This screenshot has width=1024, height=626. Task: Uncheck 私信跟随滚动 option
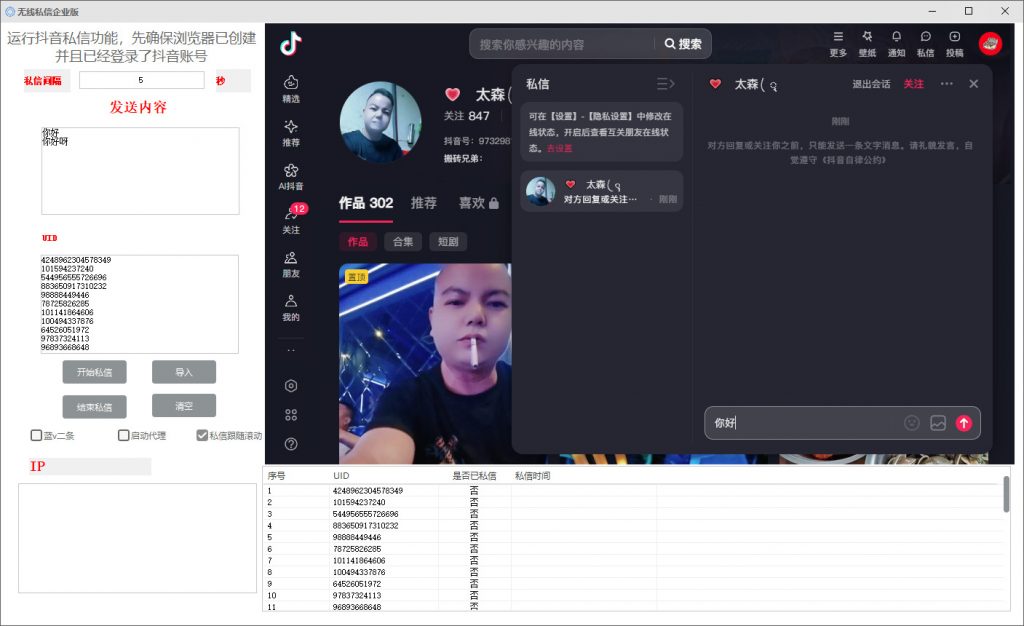click(203, 436)
